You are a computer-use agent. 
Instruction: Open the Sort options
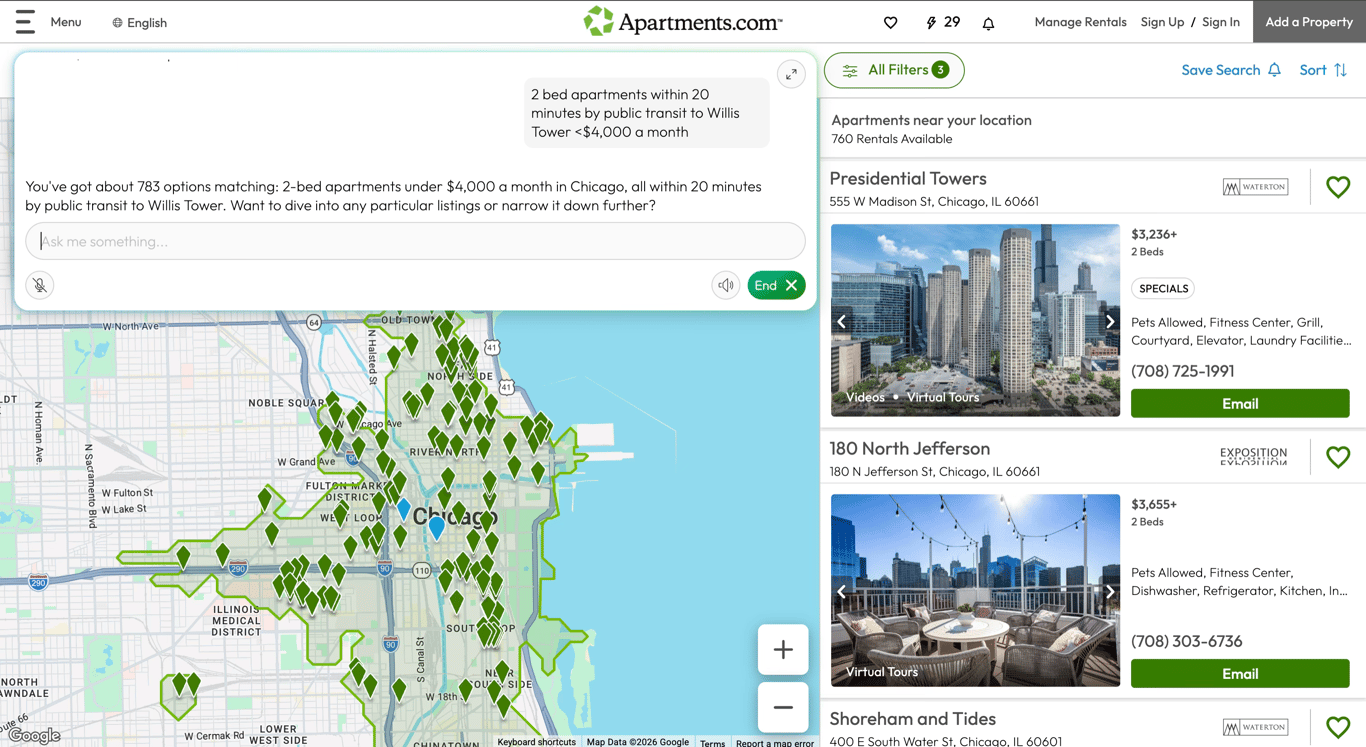(1323, 70)
